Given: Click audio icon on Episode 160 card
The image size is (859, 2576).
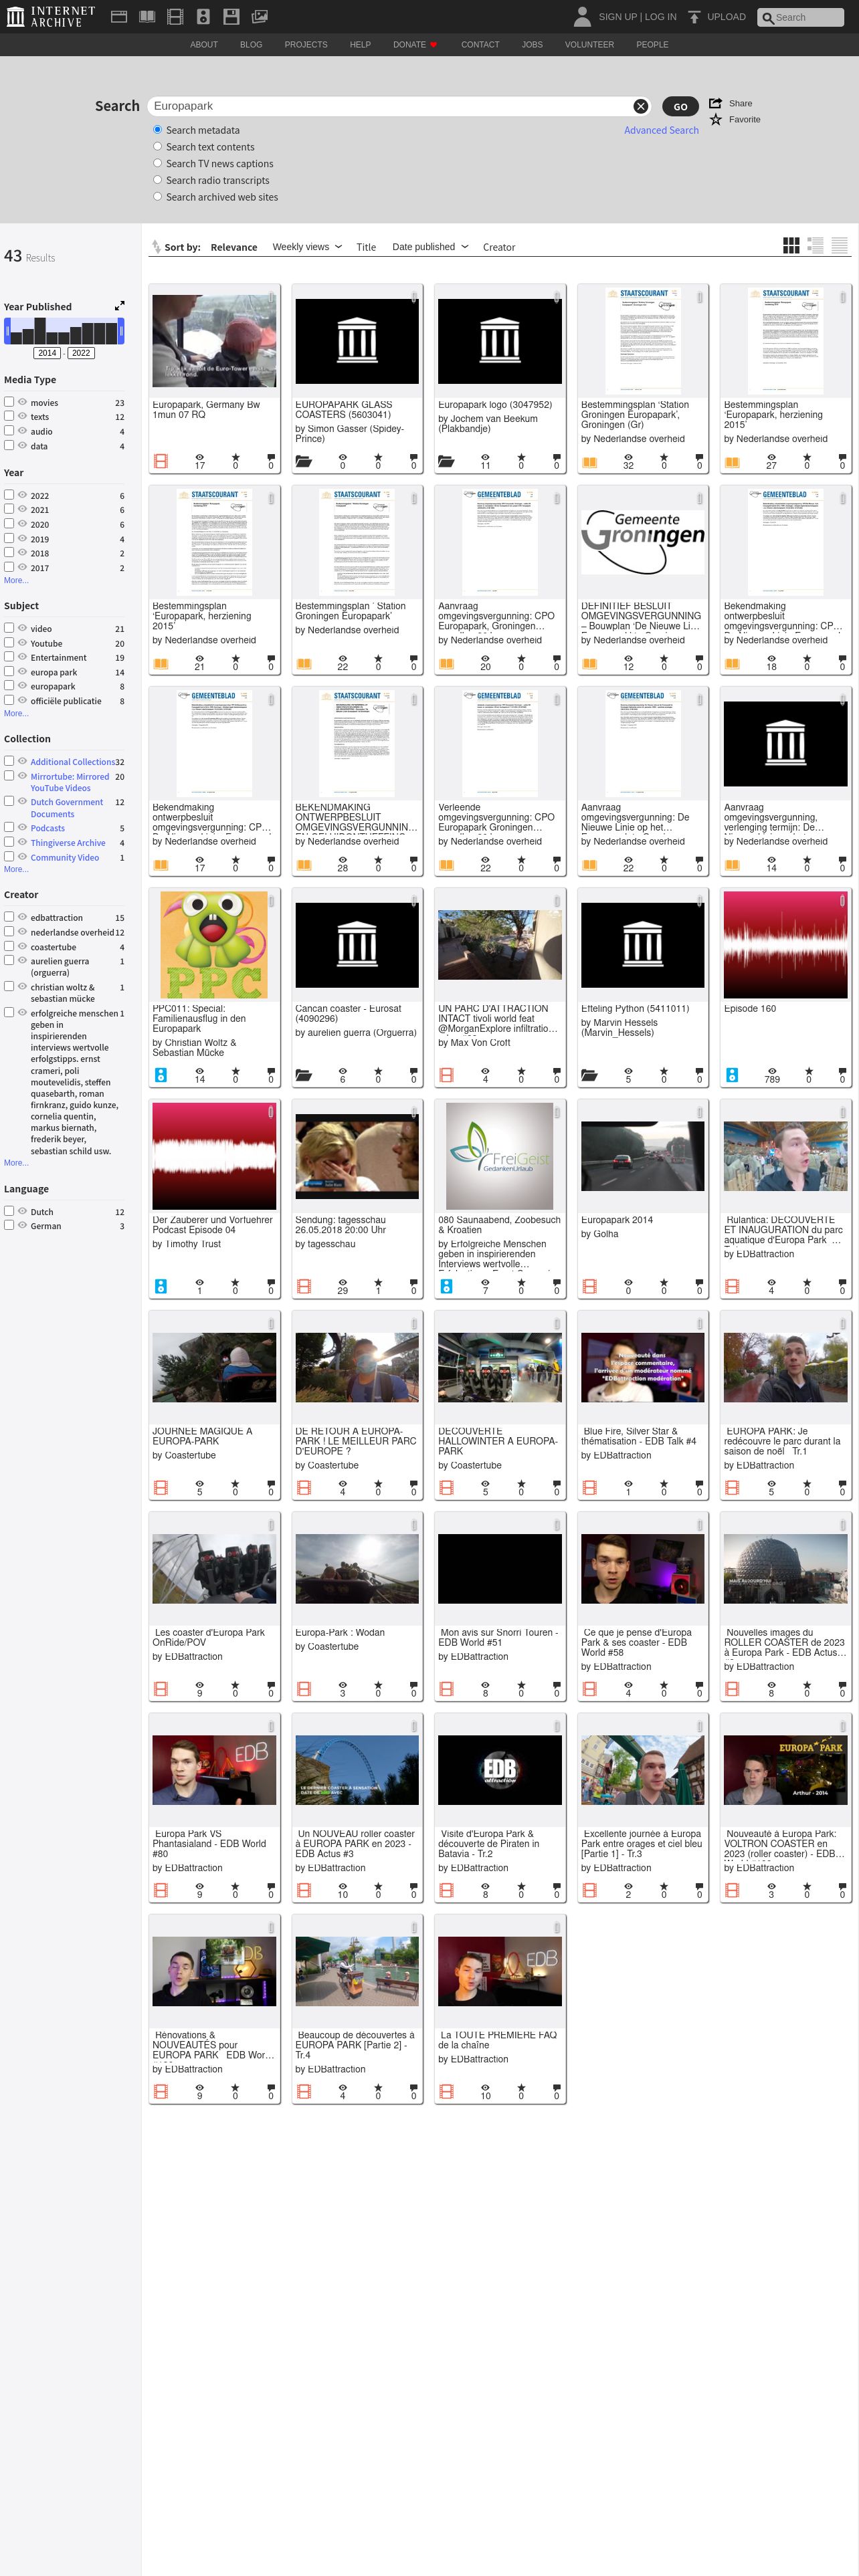Looking at the screenshot, I should click(x=732, y=1075).
